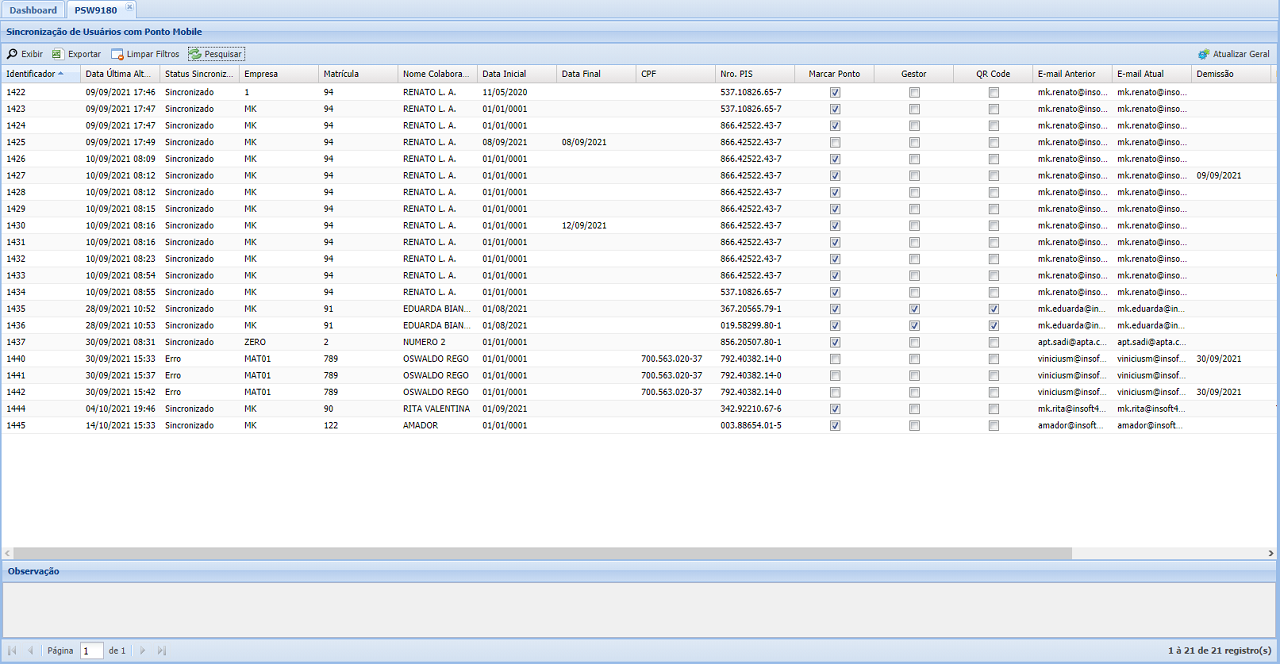Viewport: 1280px width, 664px height.
Task: Check QR Code checkbox for row 1445
Action: click(993, 425)
